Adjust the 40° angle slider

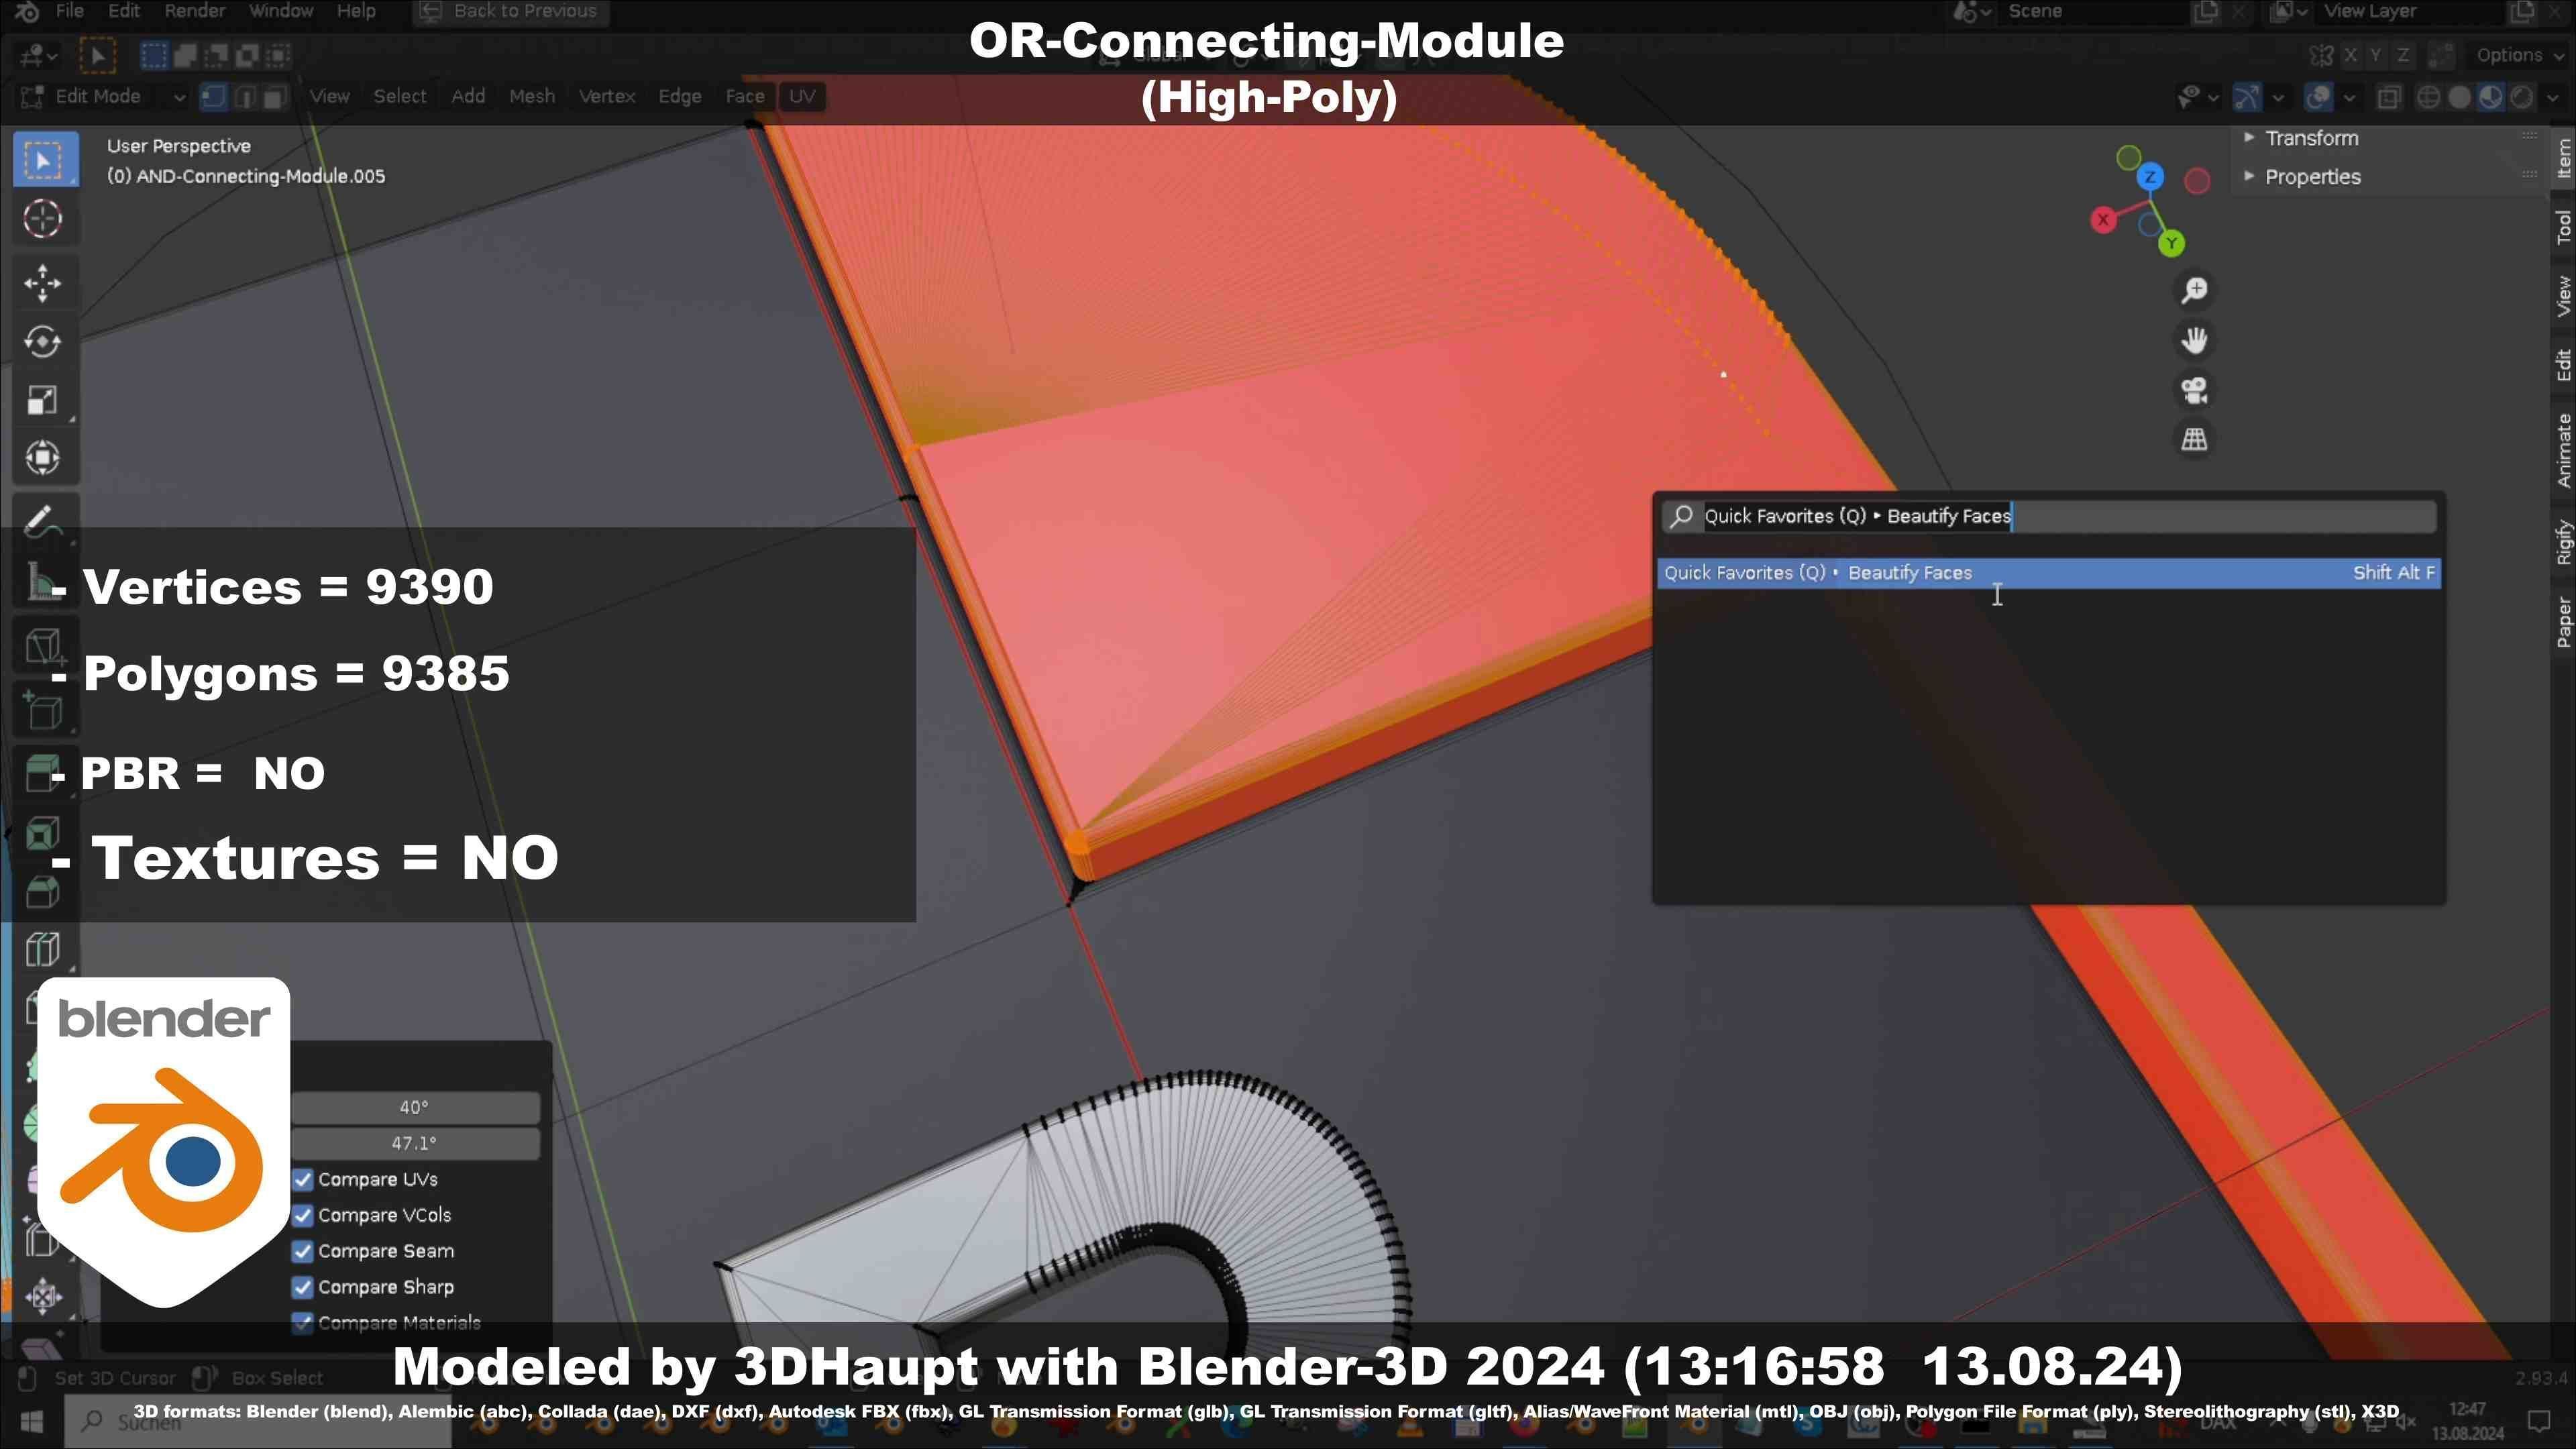(x=414, y=1107)
